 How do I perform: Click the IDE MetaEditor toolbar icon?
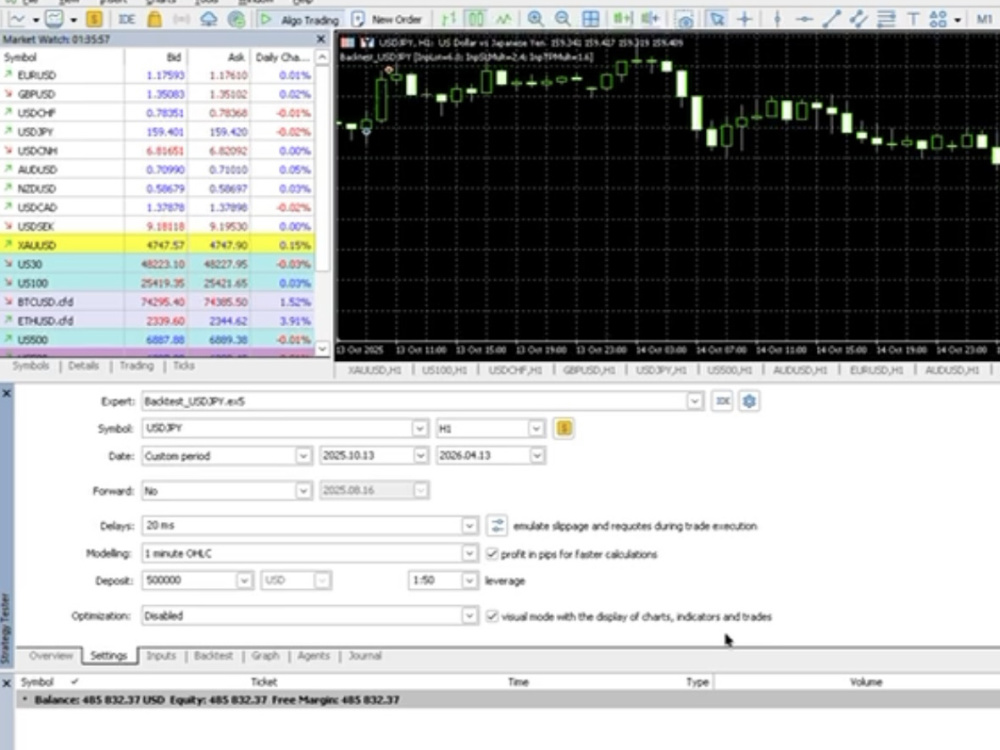click(126, 19)
